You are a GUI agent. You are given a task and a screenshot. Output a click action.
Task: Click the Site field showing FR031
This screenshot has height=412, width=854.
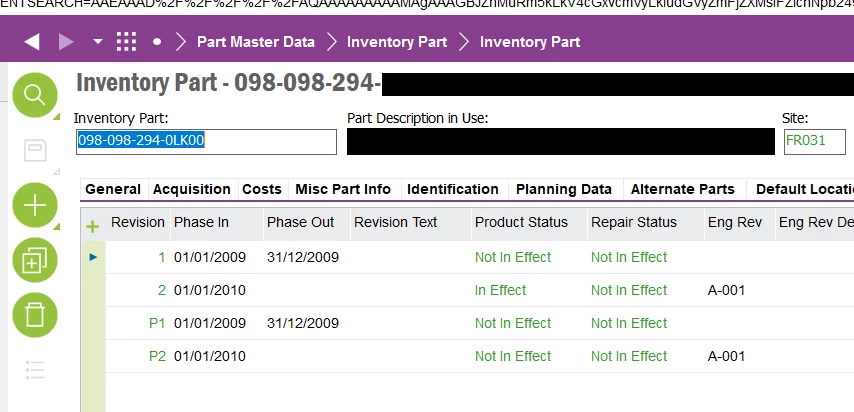(814, 141)
